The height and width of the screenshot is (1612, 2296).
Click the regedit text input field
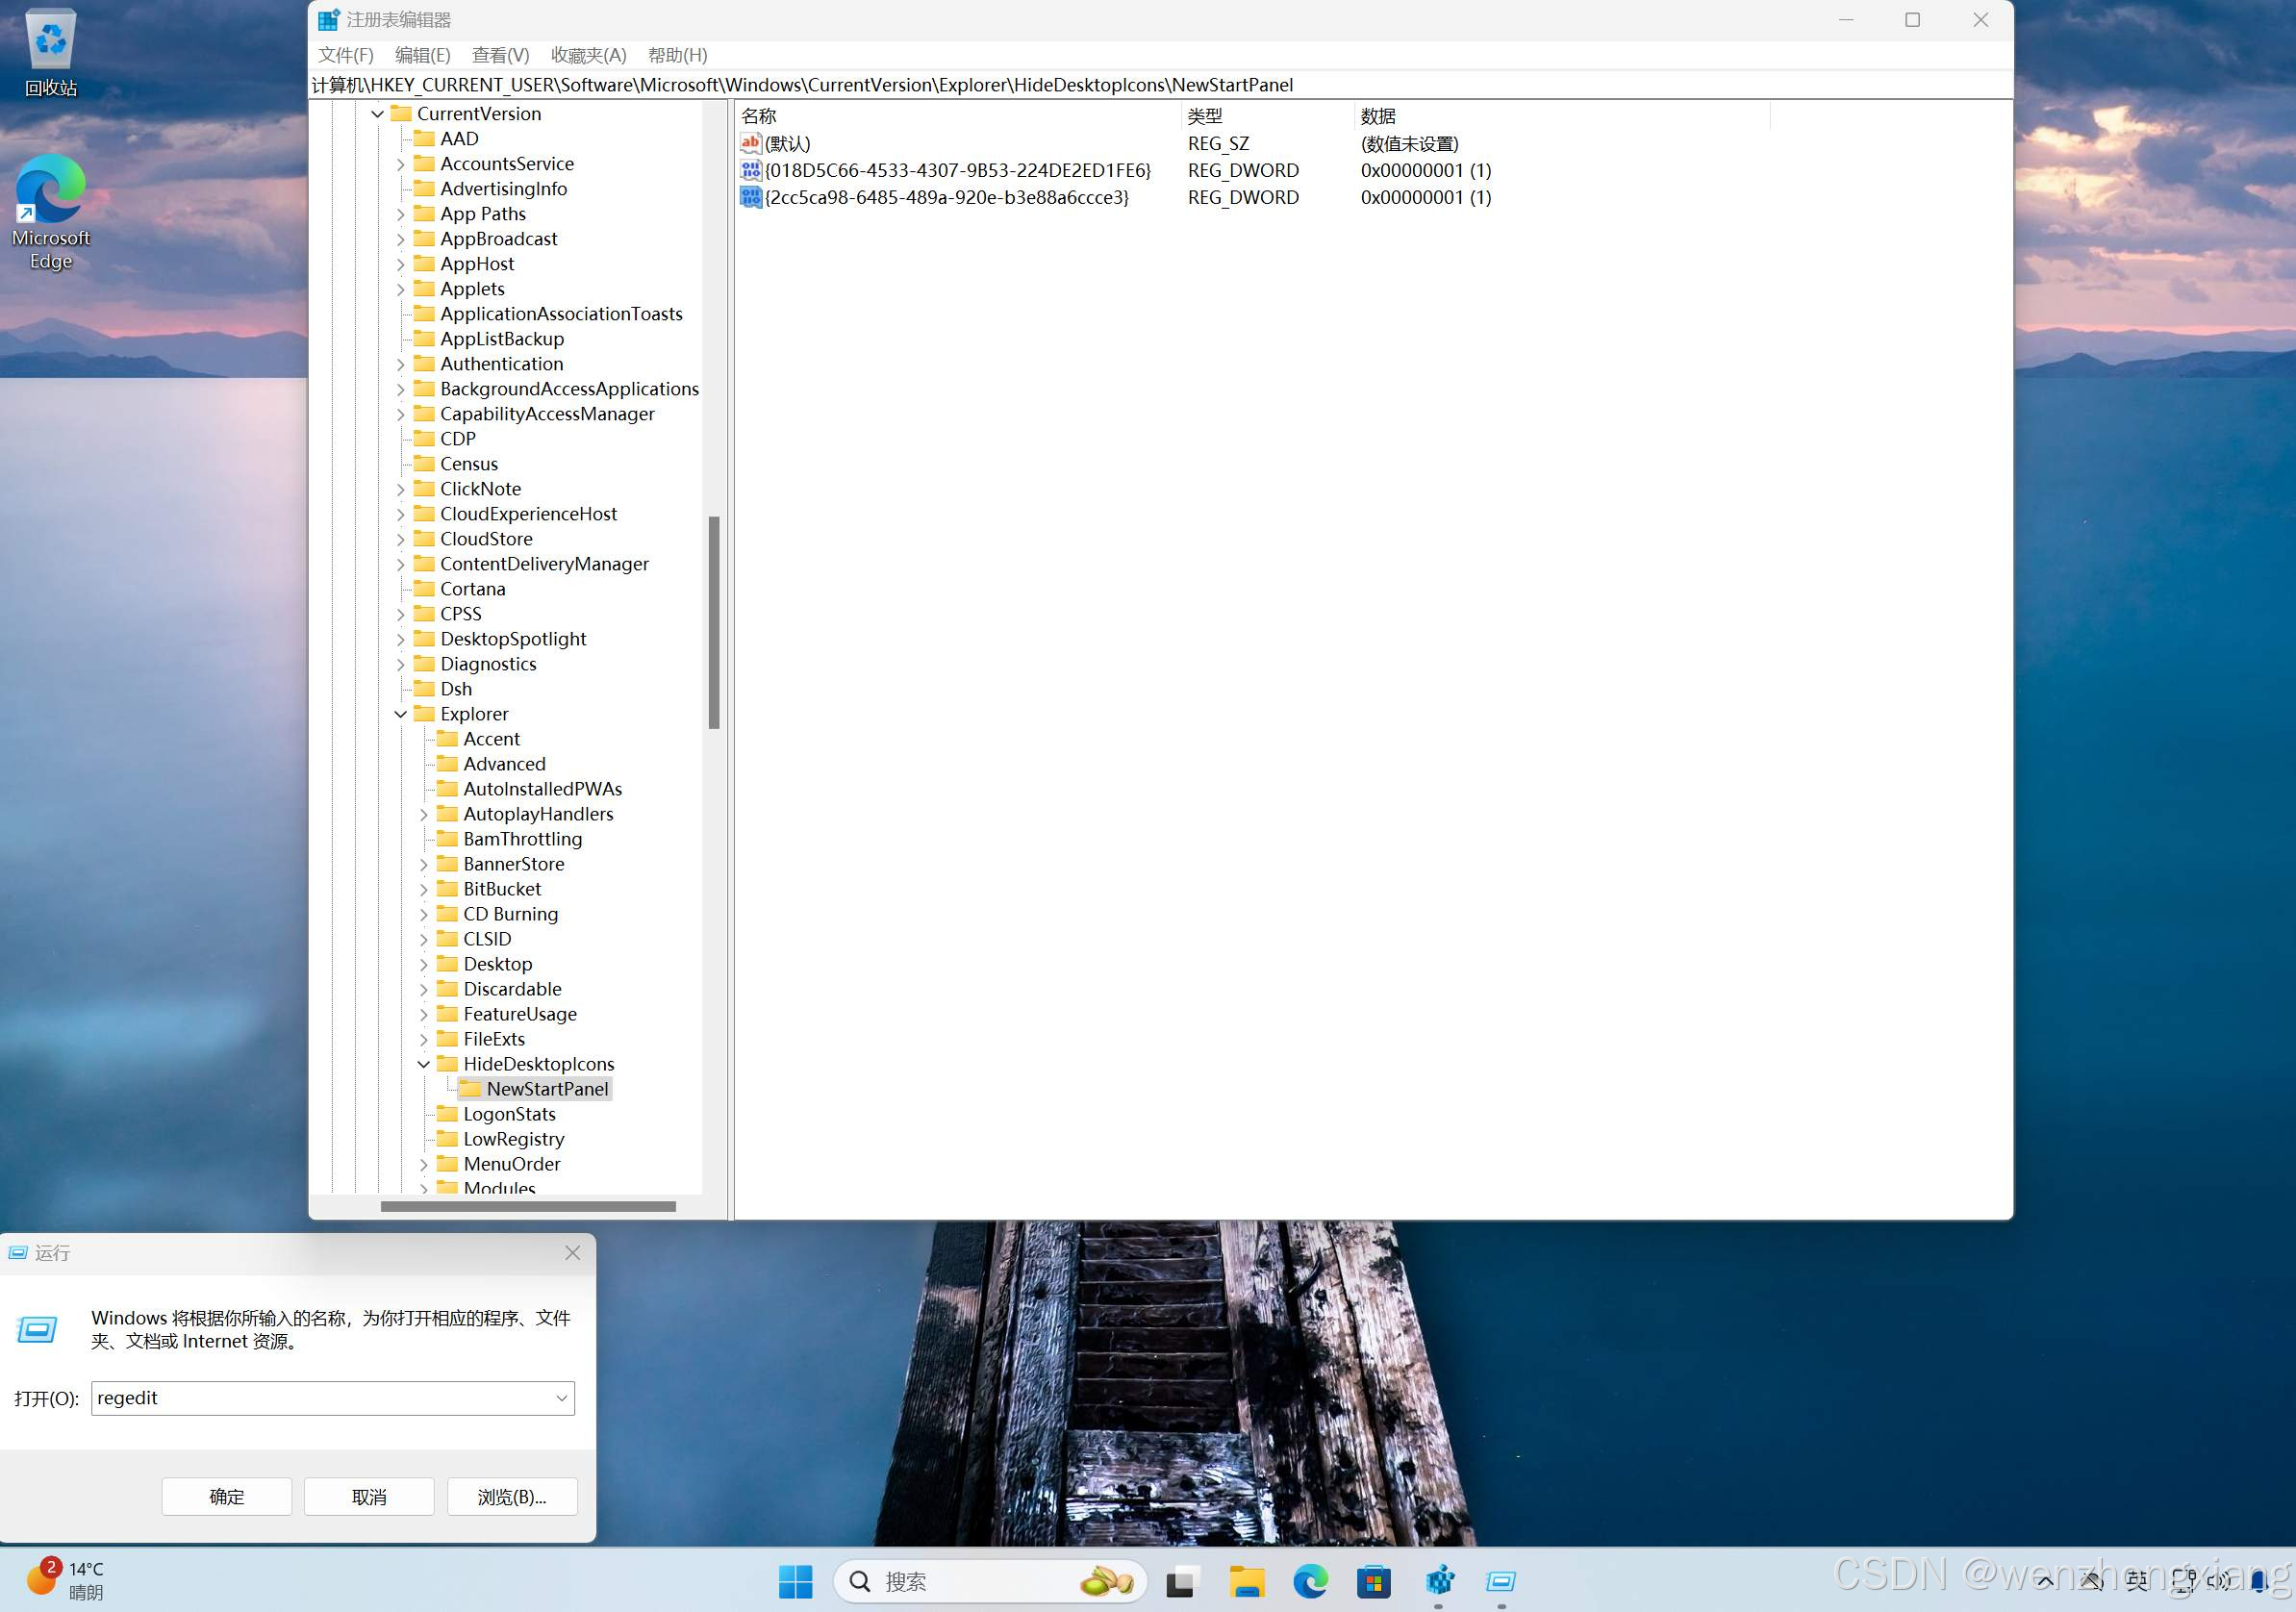(320, 1398)
